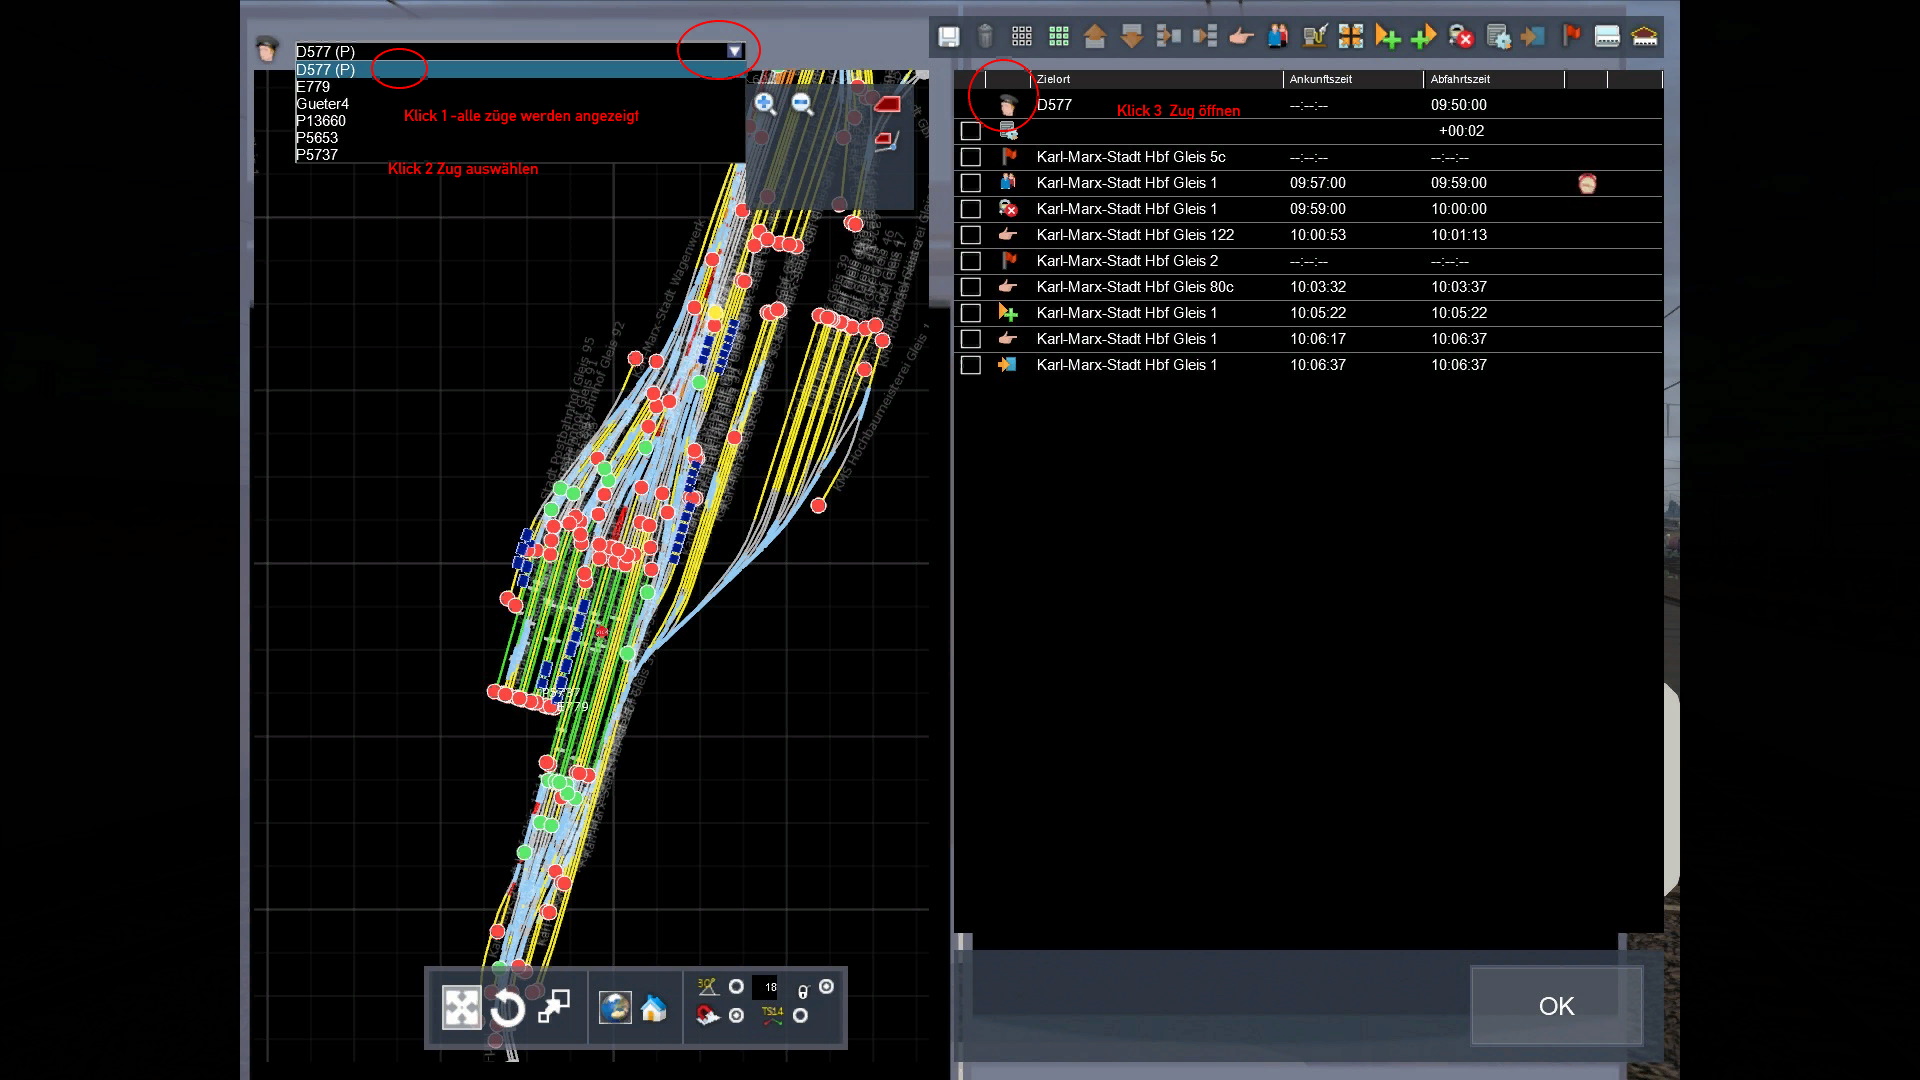This screenshot has width=1920, height=1080.
Task: Click the trash can delete icon
Action: 985,37
